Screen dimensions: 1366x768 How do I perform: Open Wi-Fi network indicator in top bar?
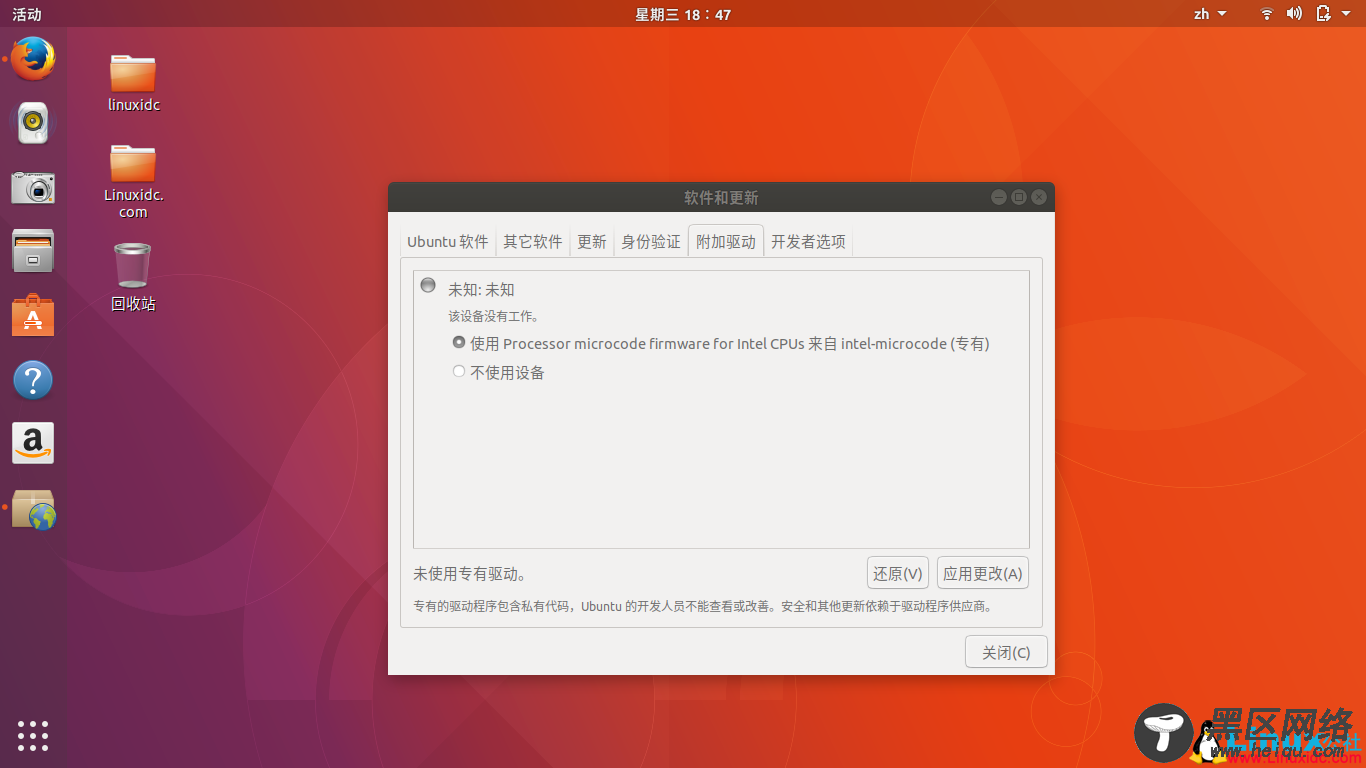tap(1267, 14)
